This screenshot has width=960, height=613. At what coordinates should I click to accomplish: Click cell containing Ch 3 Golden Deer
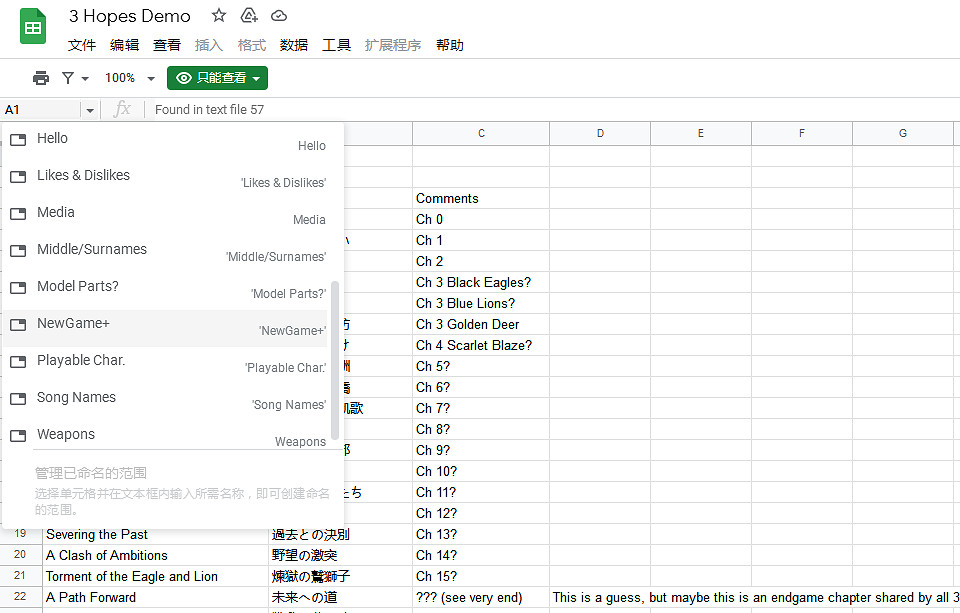[480, 324]
